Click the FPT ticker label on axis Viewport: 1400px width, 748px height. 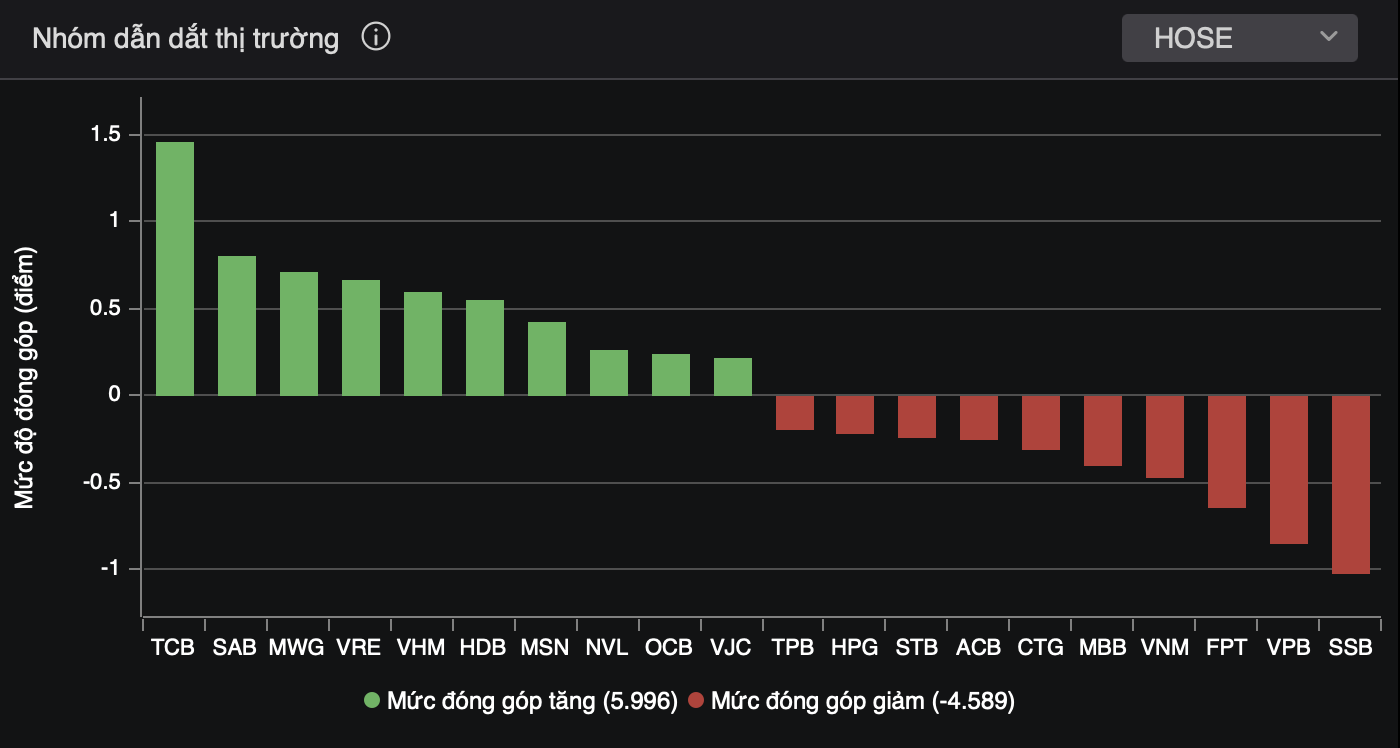click(x=1227, y=647)
